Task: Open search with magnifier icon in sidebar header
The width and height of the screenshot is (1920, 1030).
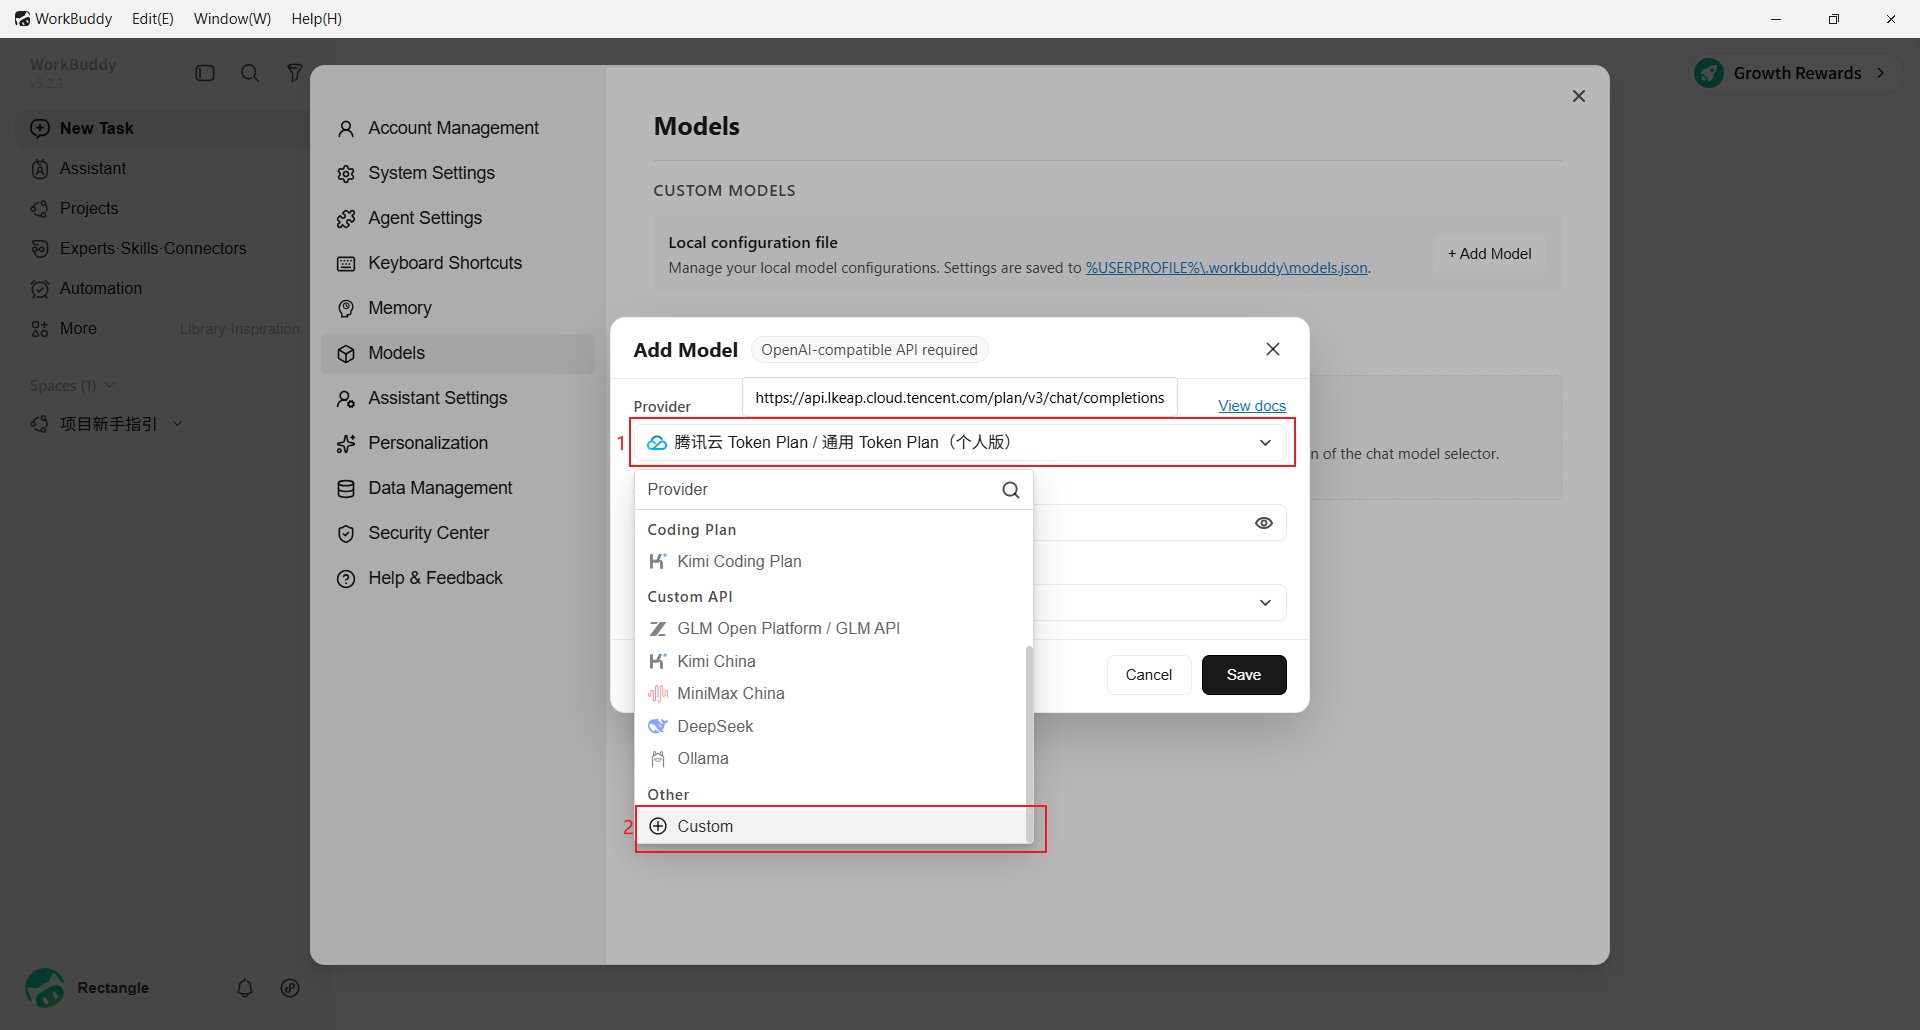Action: 250,73
